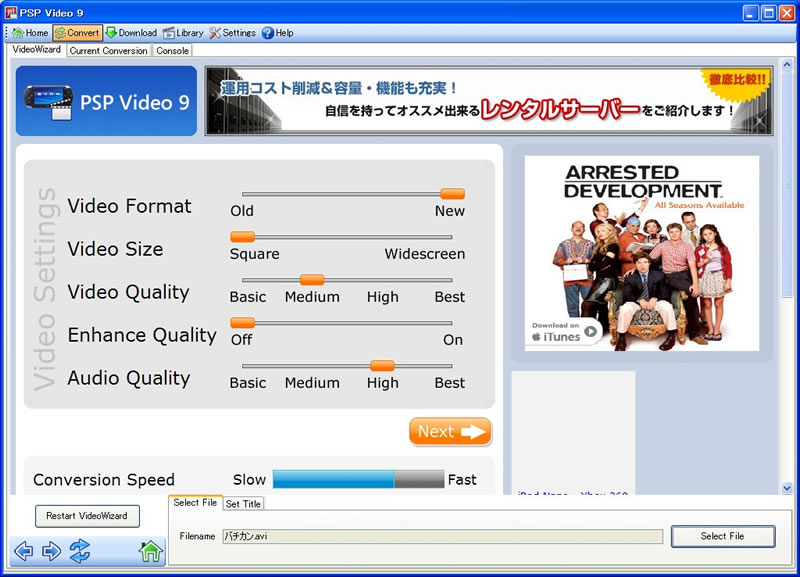Open the Library section
The width and height of the screenshot is (800, 577).
pos(183,33)
